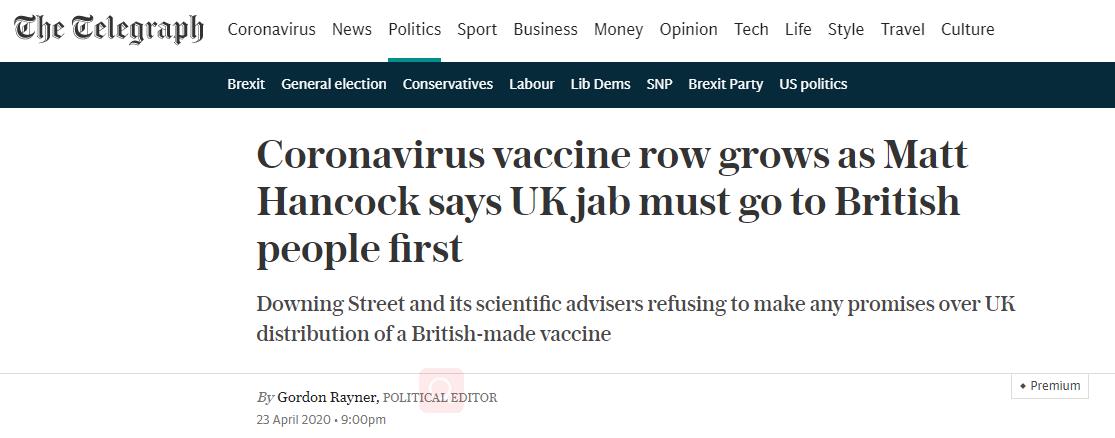Image resolution: width=1115 pixels, height=438 pixels.
Task: Open the Brexit Party link
Action: [x=725, y=84]
